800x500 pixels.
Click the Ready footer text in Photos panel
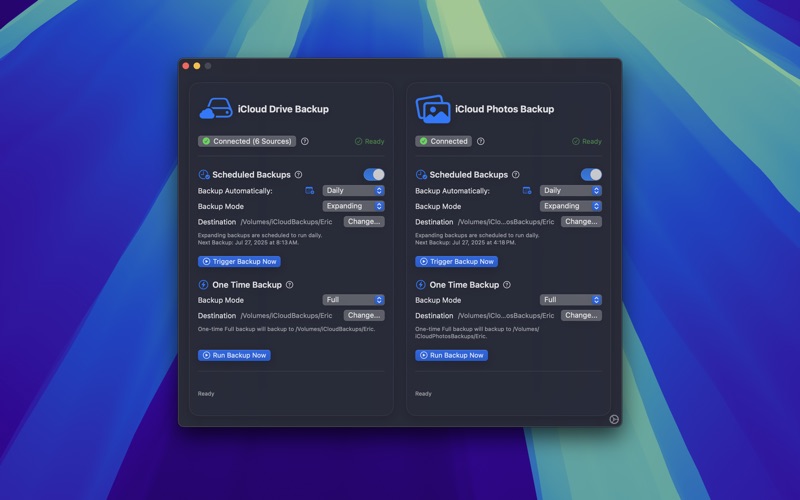423,394
